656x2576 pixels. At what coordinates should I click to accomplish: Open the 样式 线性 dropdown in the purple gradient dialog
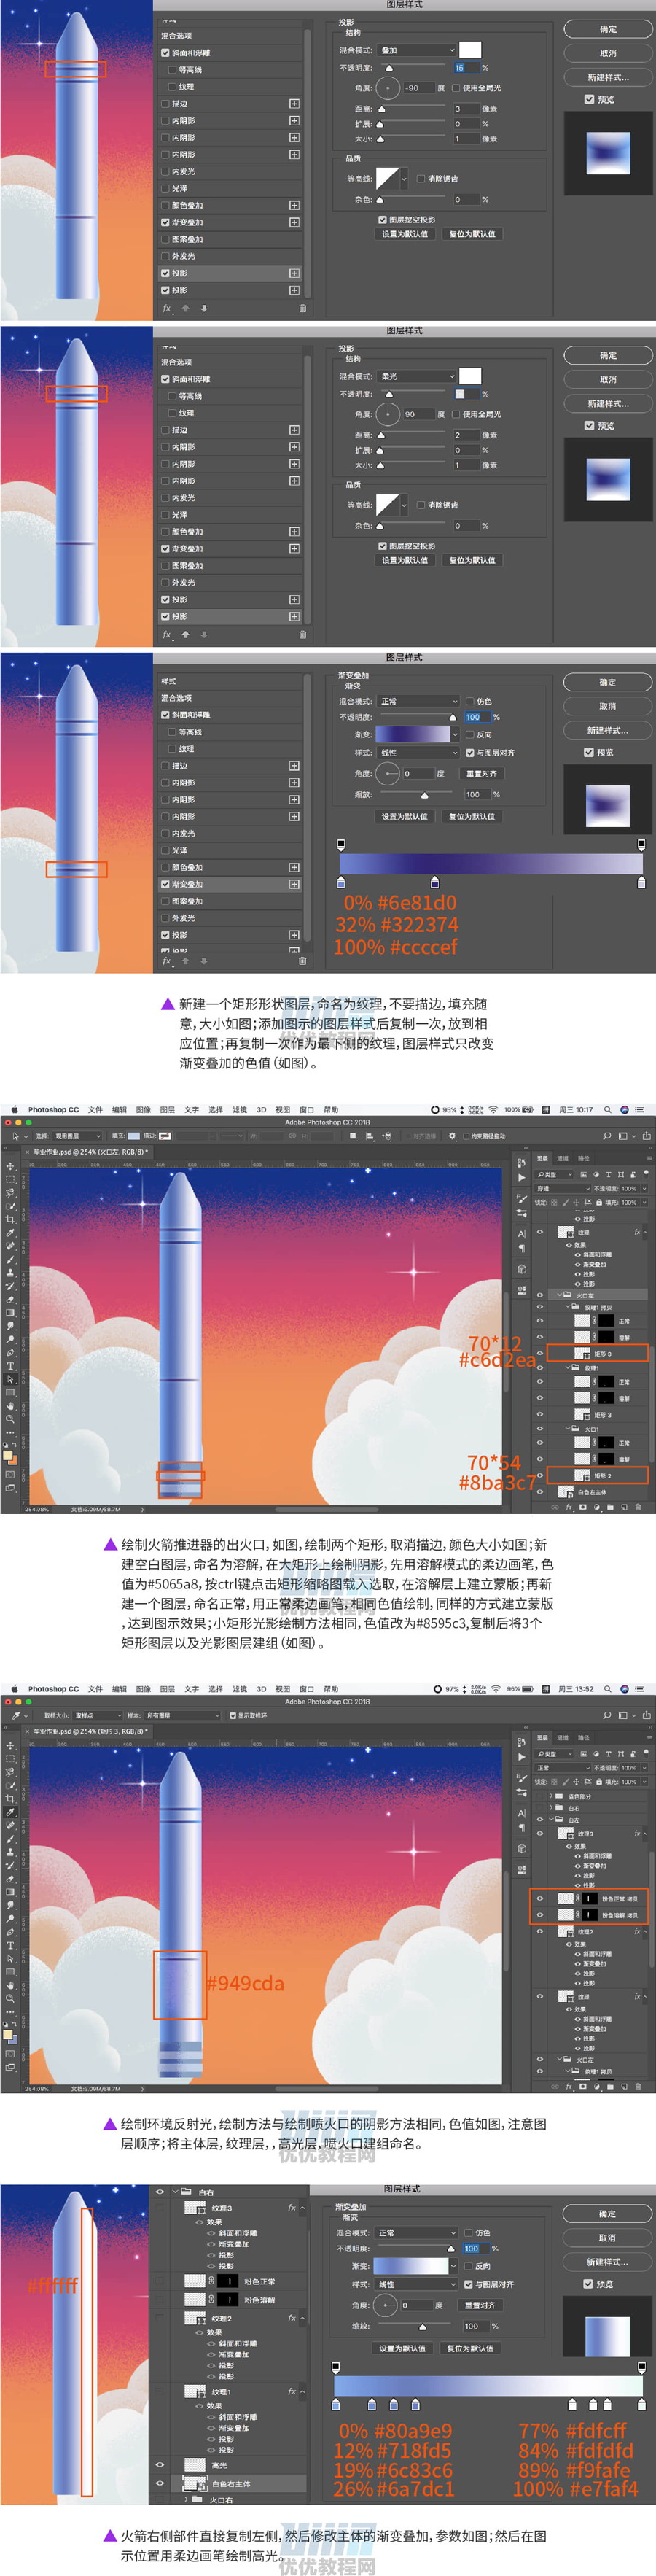tap(419, 752)
